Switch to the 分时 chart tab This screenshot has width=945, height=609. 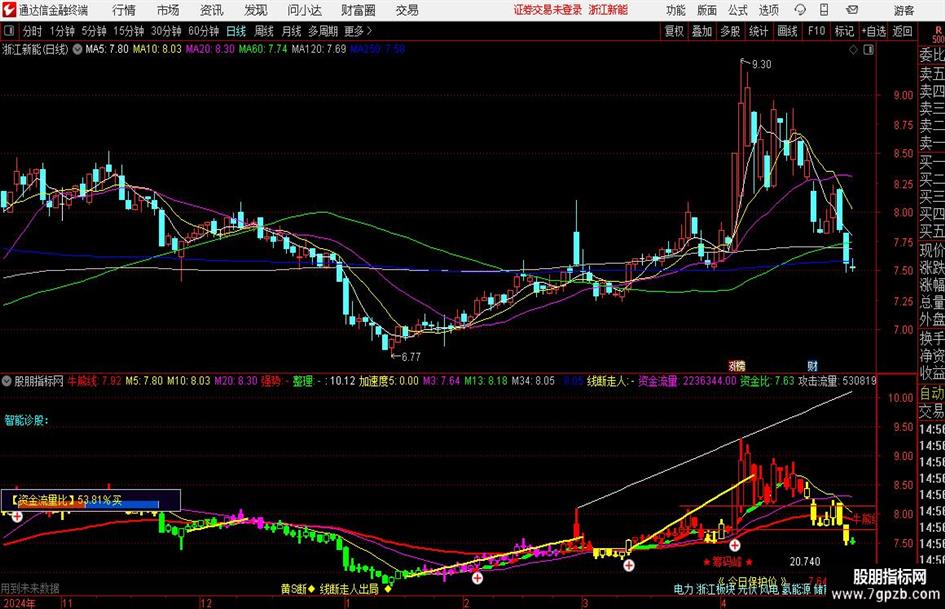33,31
